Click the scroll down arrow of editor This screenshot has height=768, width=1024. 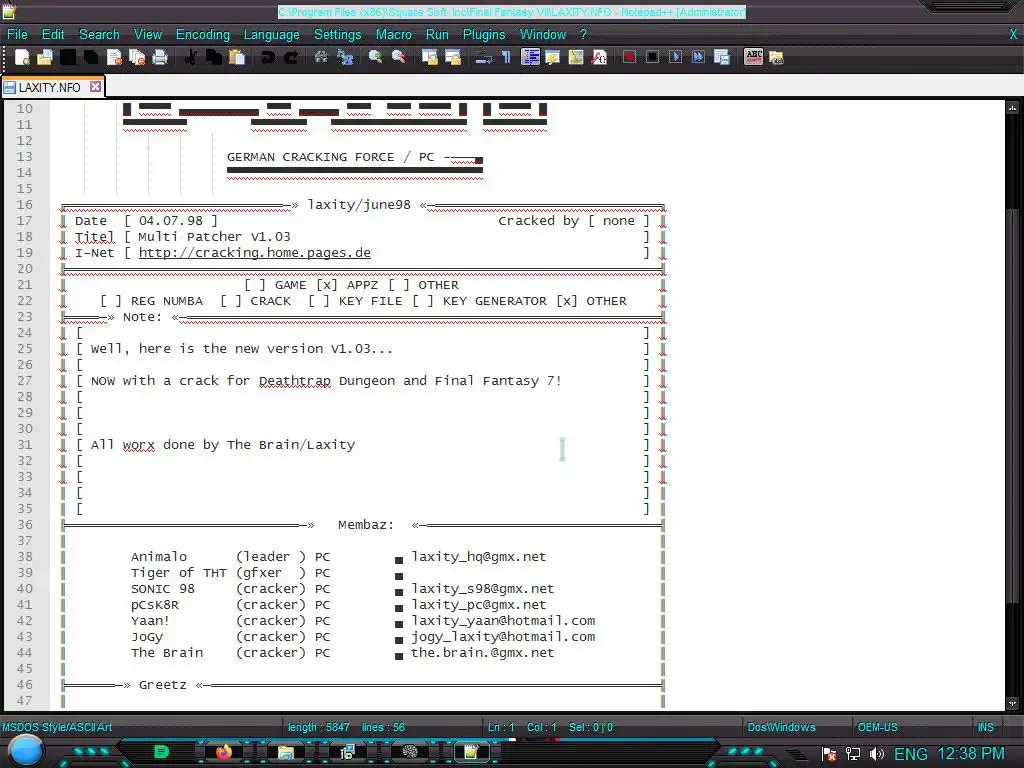[1012, 704]
